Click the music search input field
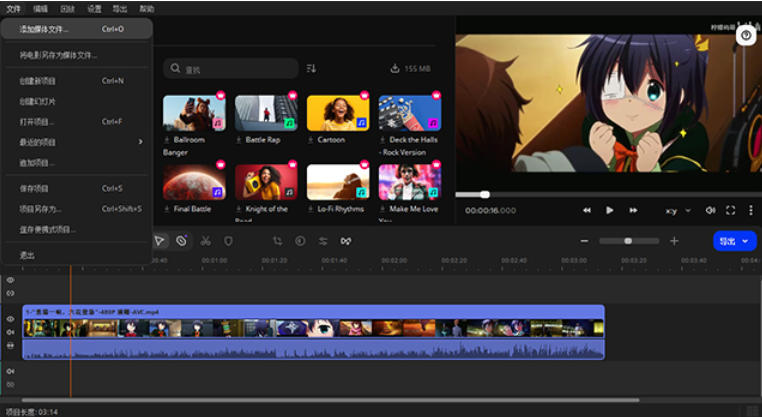762x417 pixels. pyautogui.click(x=231, y=69)
